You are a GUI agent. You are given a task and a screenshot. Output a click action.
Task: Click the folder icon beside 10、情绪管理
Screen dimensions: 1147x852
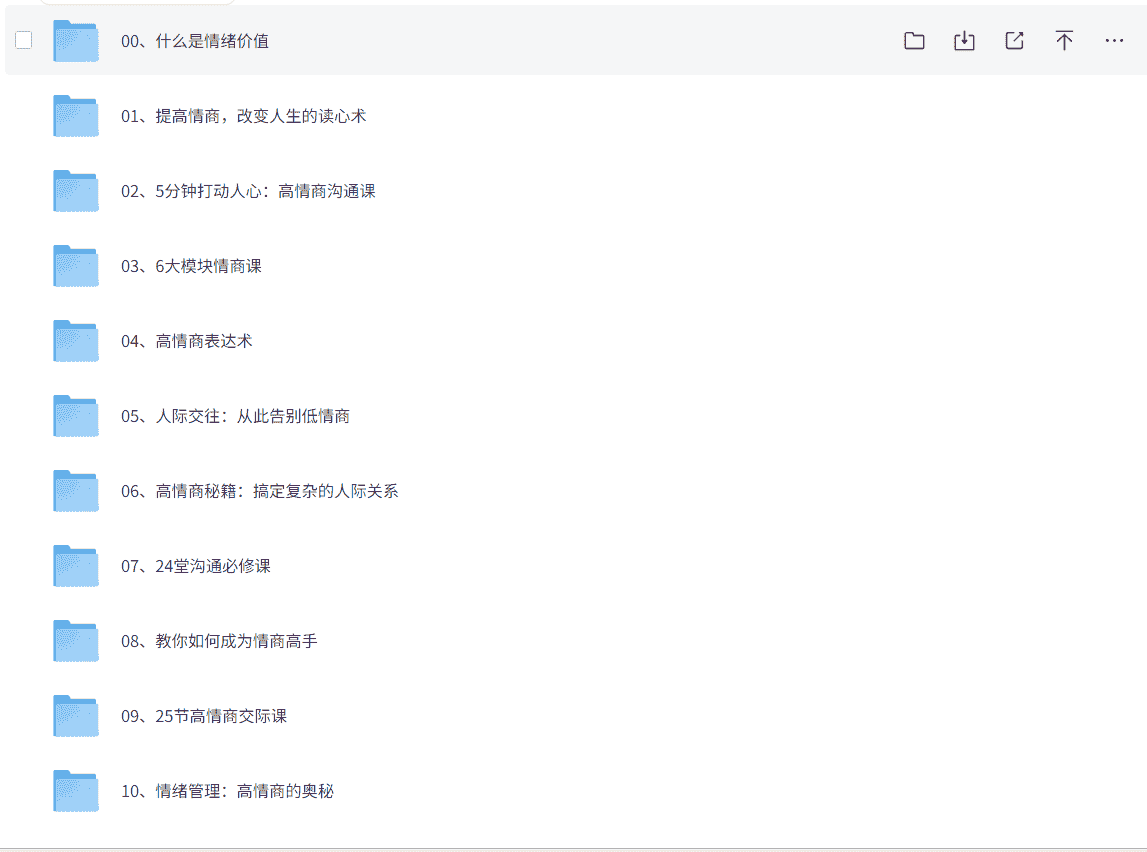[x=76, y=791]
